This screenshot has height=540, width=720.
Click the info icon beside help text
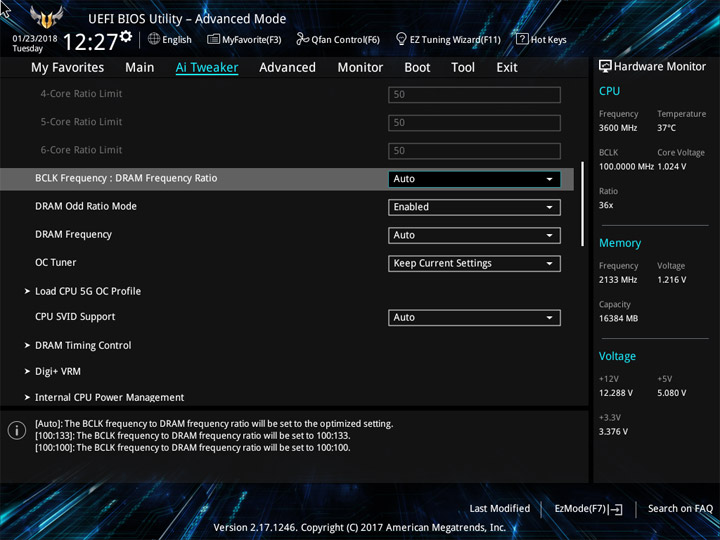click(17, 430)
